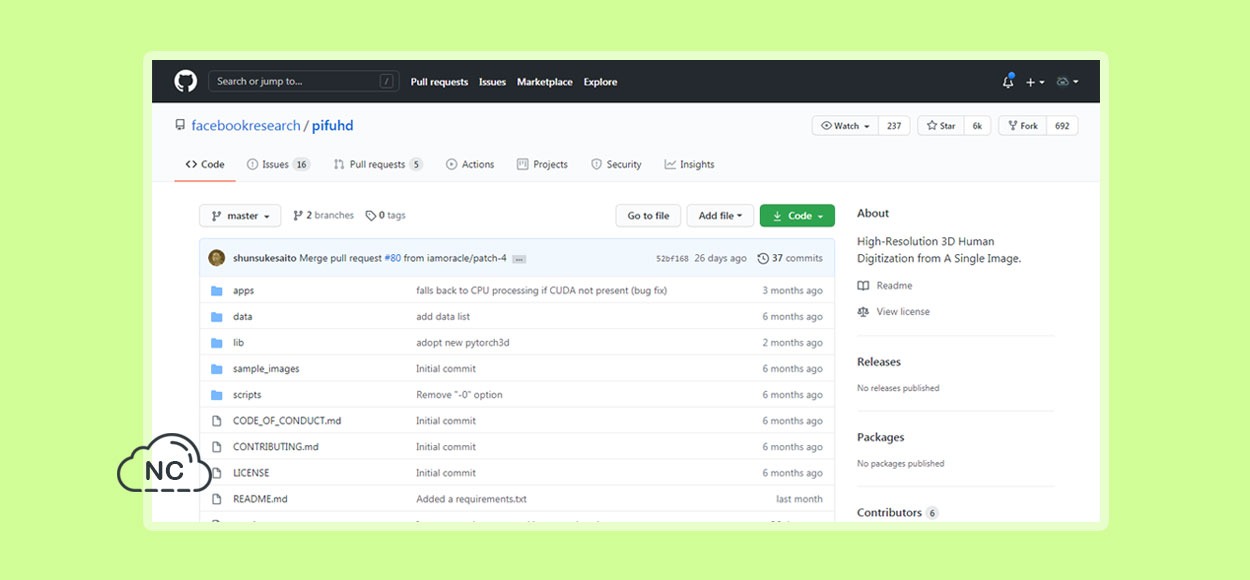View the 37 commits history
1250x580 pixels.
point(790,258)
